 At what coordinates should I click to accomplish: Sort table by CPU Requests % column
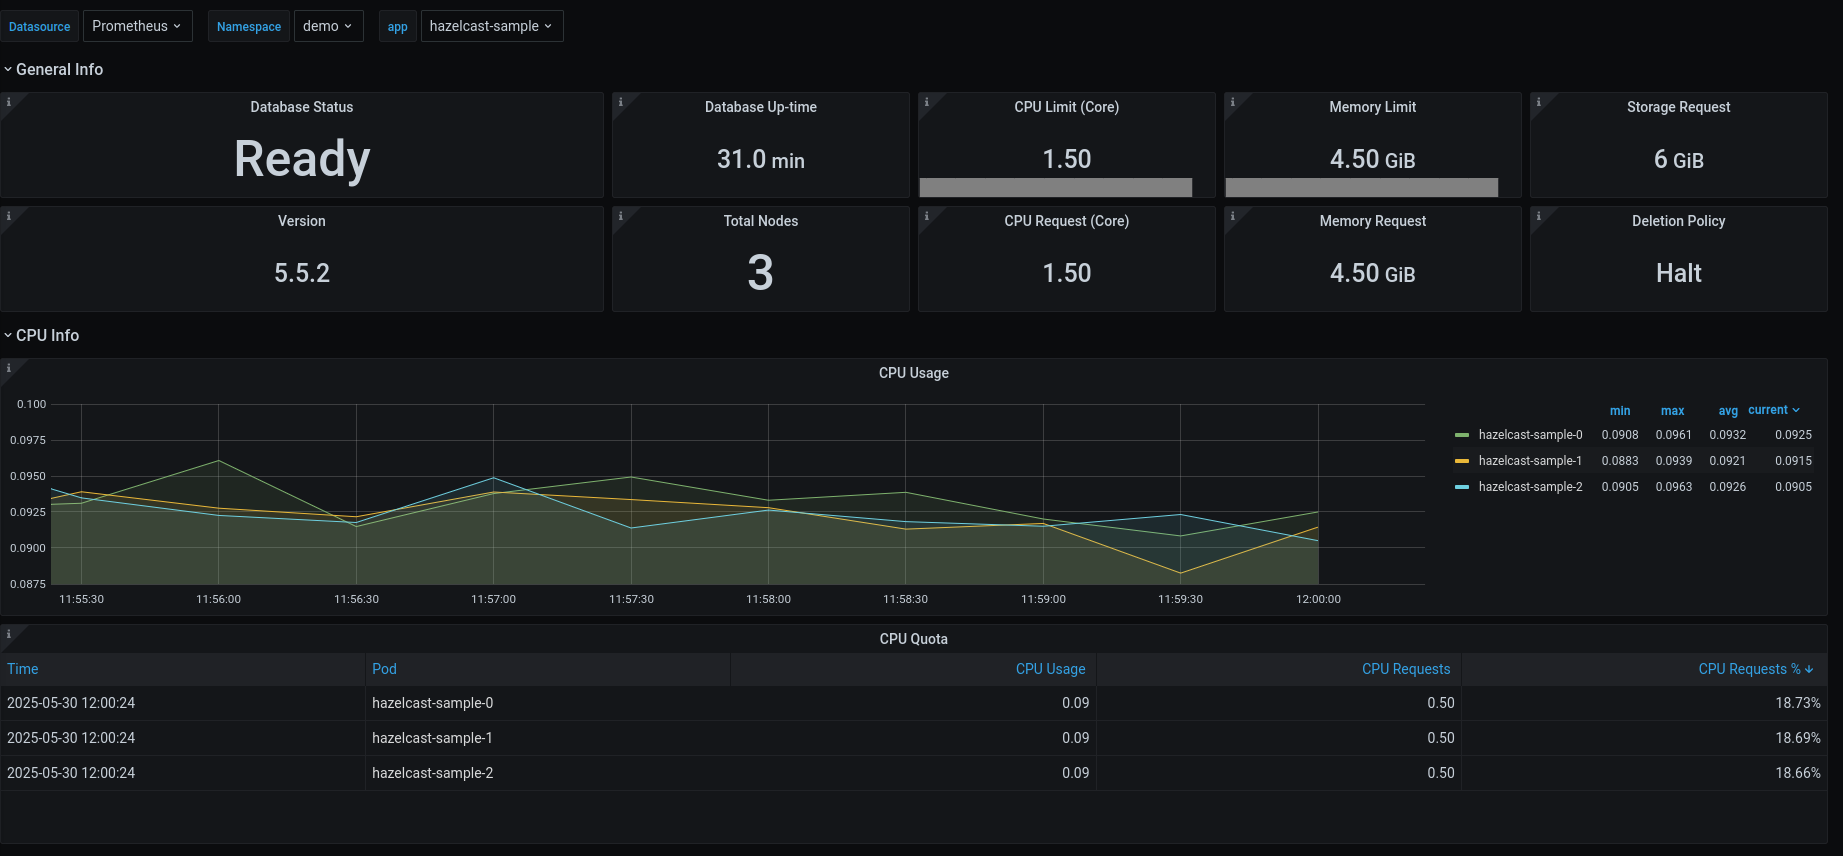tap(1749, 669)
